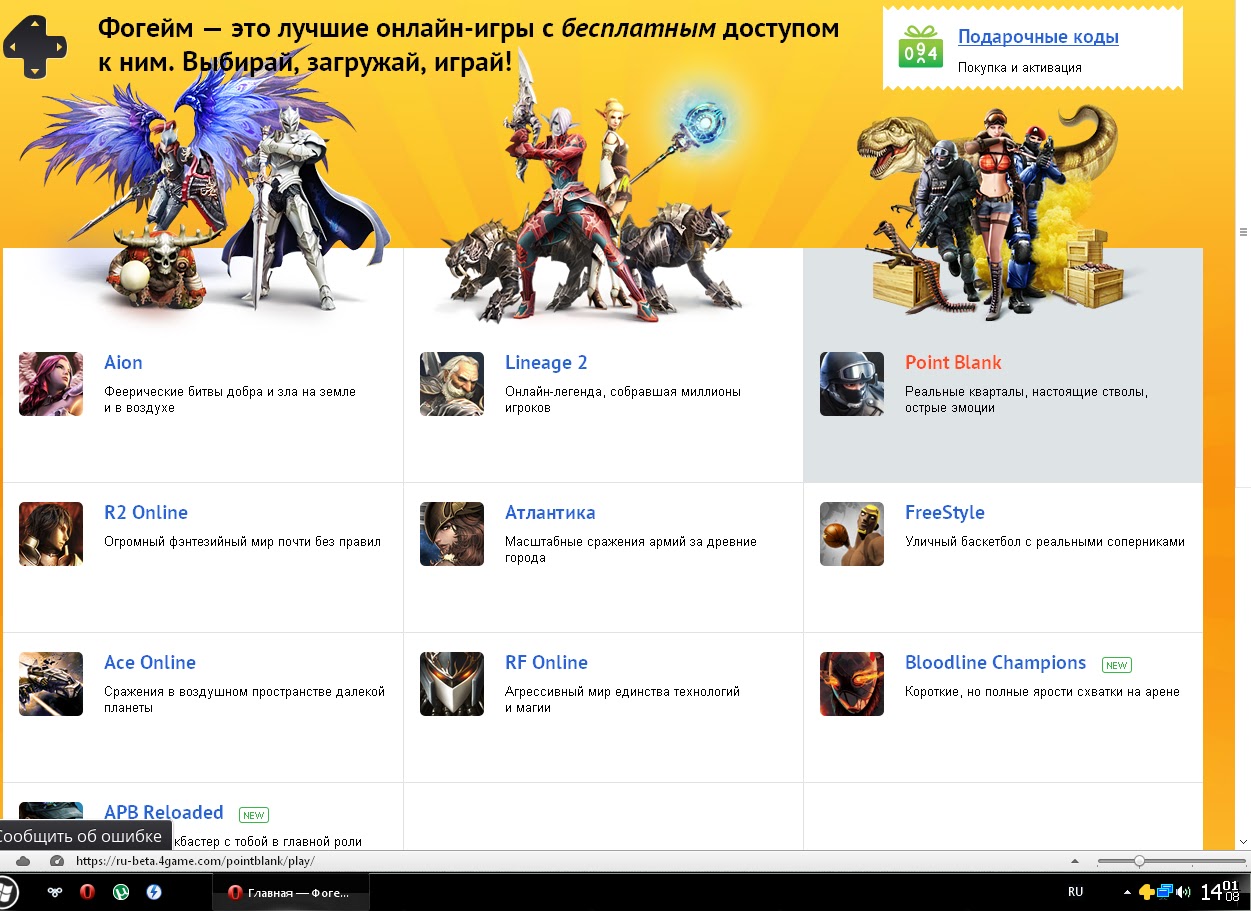Open the APB Reloaded title link
This screenshot has height=911, width=1251.
(x=164, y=813)
